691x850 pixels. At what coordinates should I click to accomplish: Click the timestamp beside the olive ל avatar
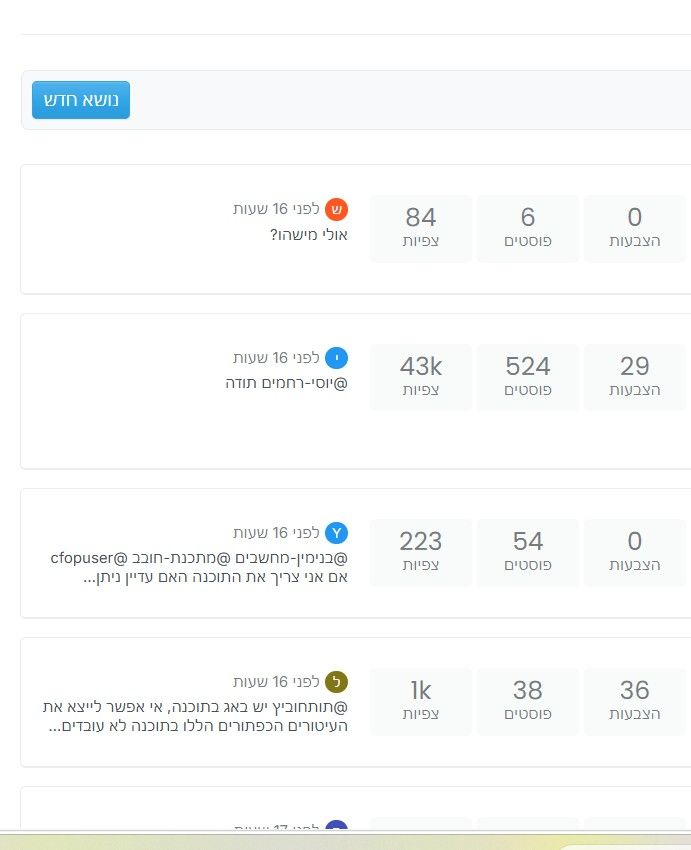(x=276, y=682)
